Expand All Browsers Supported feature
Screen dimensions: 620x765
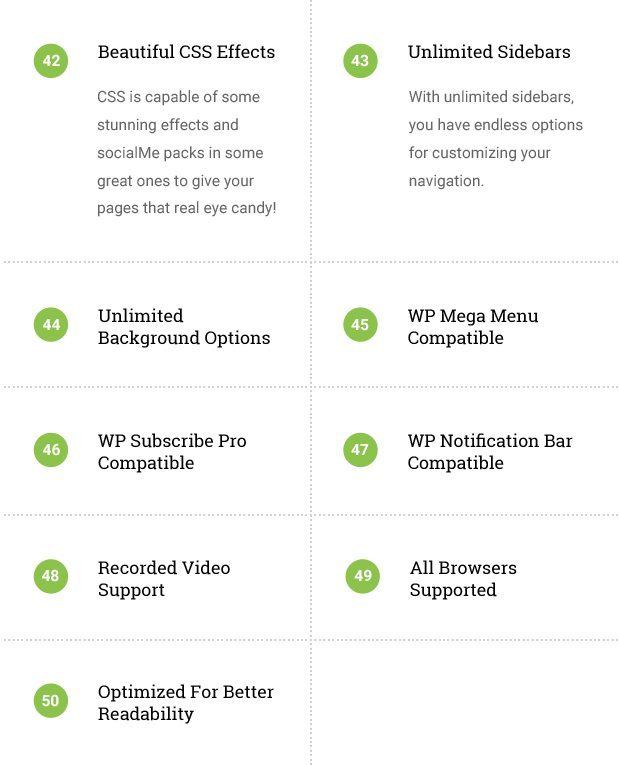click(463, 578)
